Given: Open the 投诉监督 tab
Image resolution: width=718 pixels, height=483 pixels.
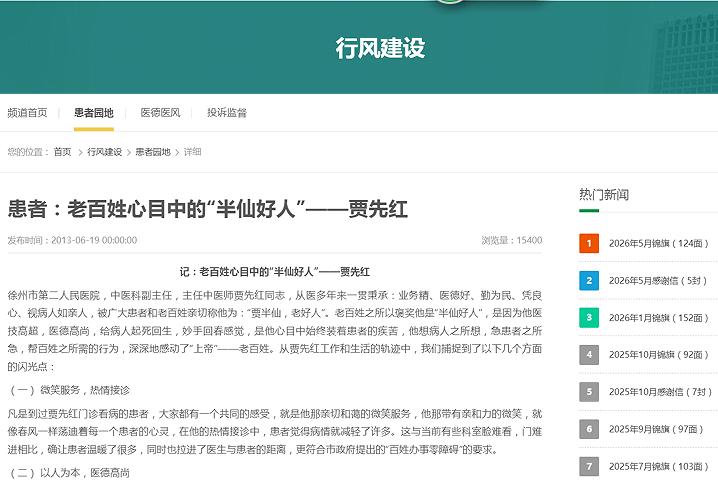Looking at the screenshot, I should pyautogui.click(x=227, y=113).
